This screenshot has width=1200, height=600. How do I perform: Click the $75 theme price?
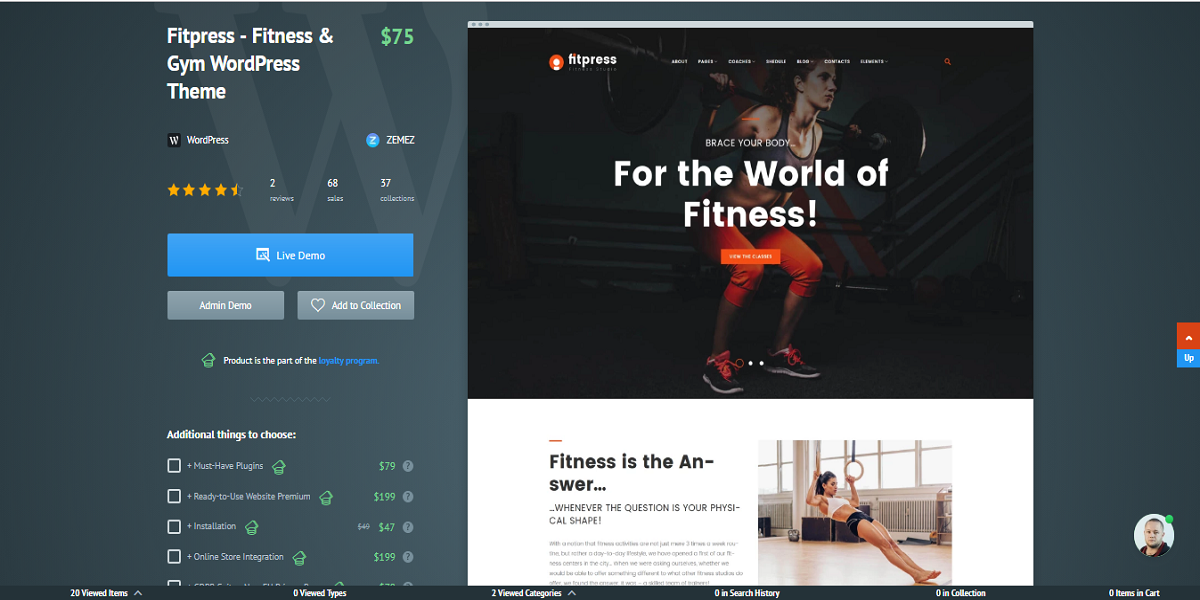coord(397,37)
